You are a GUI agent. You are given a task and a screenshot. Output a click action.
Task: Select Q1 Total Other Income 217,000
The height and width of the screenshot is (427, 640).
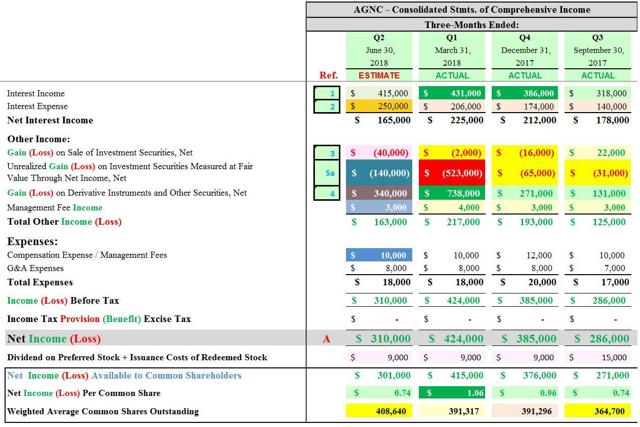[452, 222]
